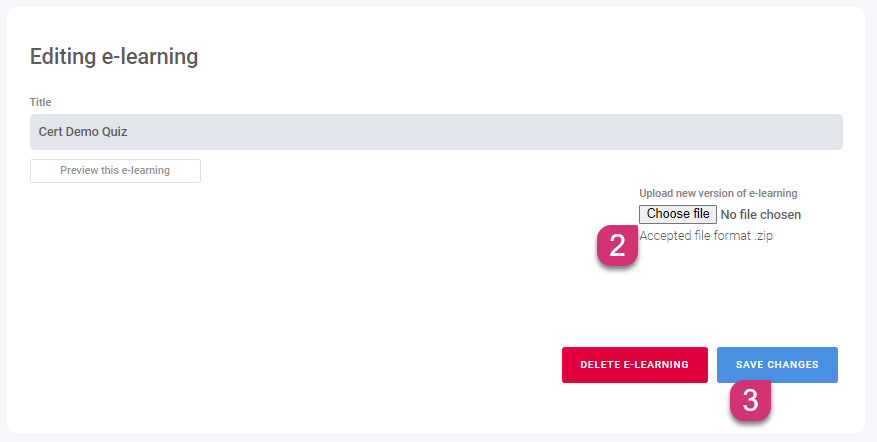
Task: Click the word 'SAVE' on the blue button
Action: 750,365
